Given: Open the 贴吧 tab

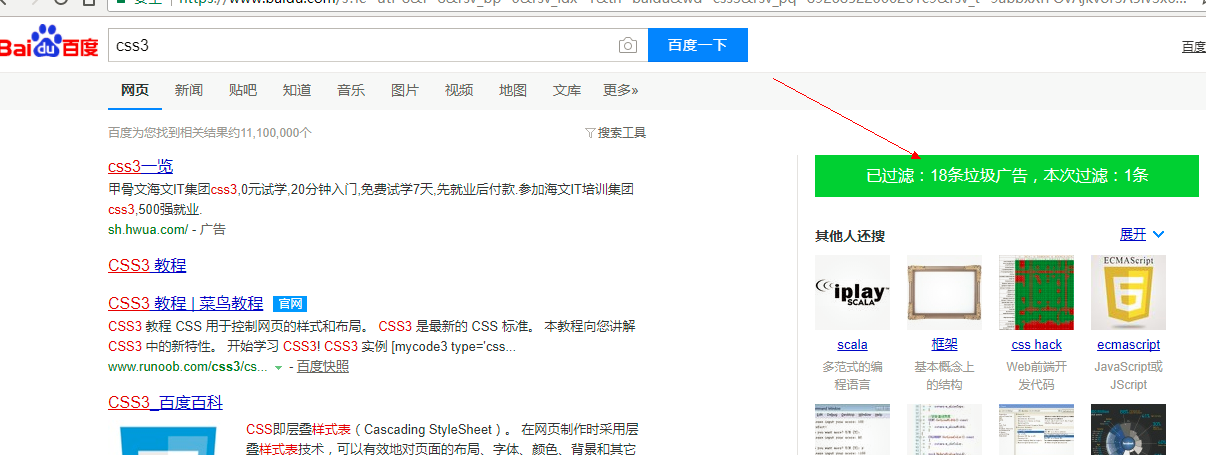Looking at the screenshot, I should click(243, 90).
